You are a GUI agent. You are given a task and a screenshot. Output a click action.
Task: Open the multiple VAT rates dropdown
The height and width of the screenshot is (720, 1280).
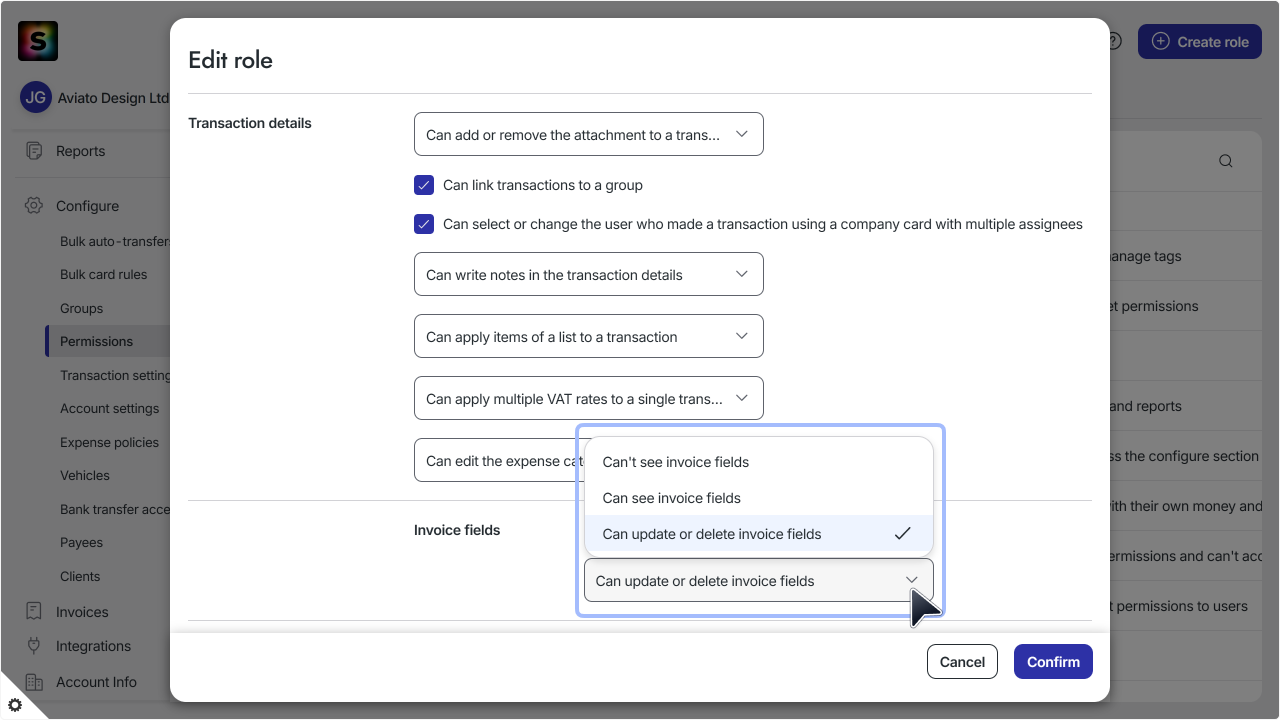point(589,398)
